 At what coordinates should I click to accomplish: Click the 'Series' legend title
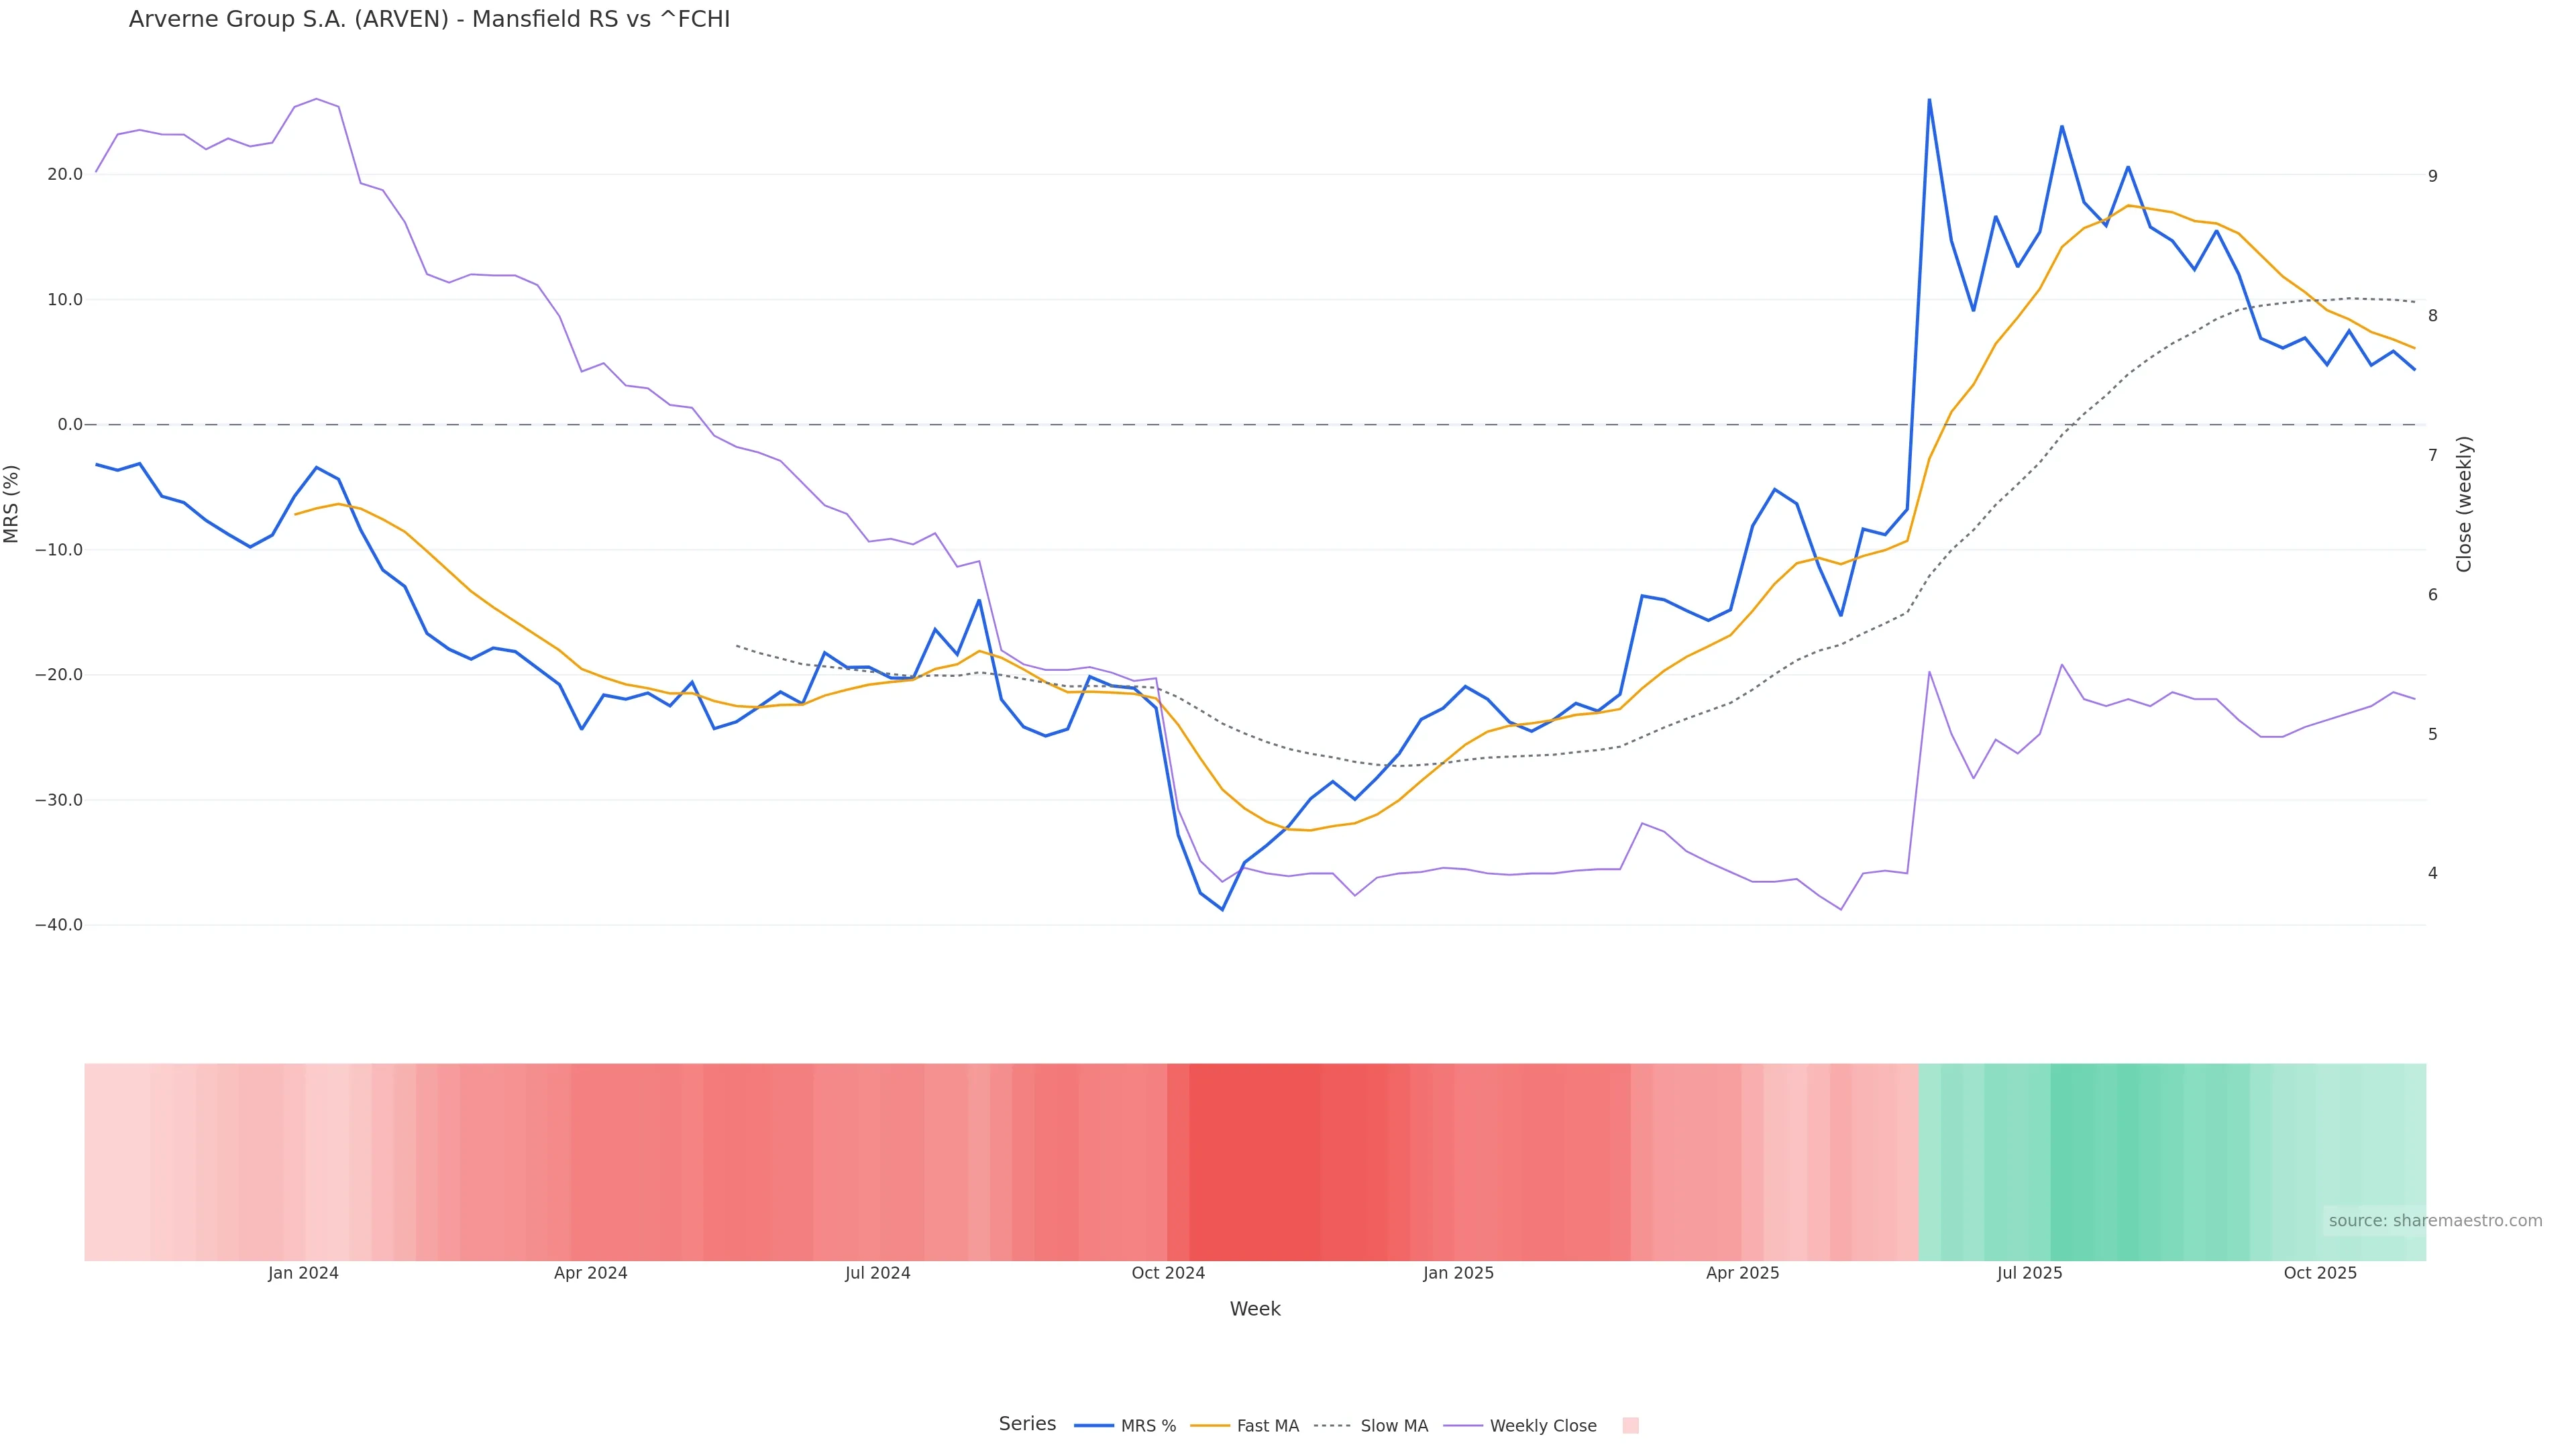1027,1424
